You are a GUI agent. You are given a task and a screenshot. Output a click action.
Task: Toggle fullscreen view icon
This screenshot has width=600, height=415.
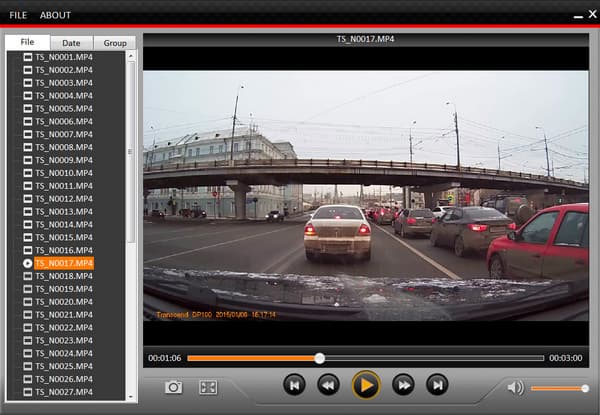coord(208,387)
